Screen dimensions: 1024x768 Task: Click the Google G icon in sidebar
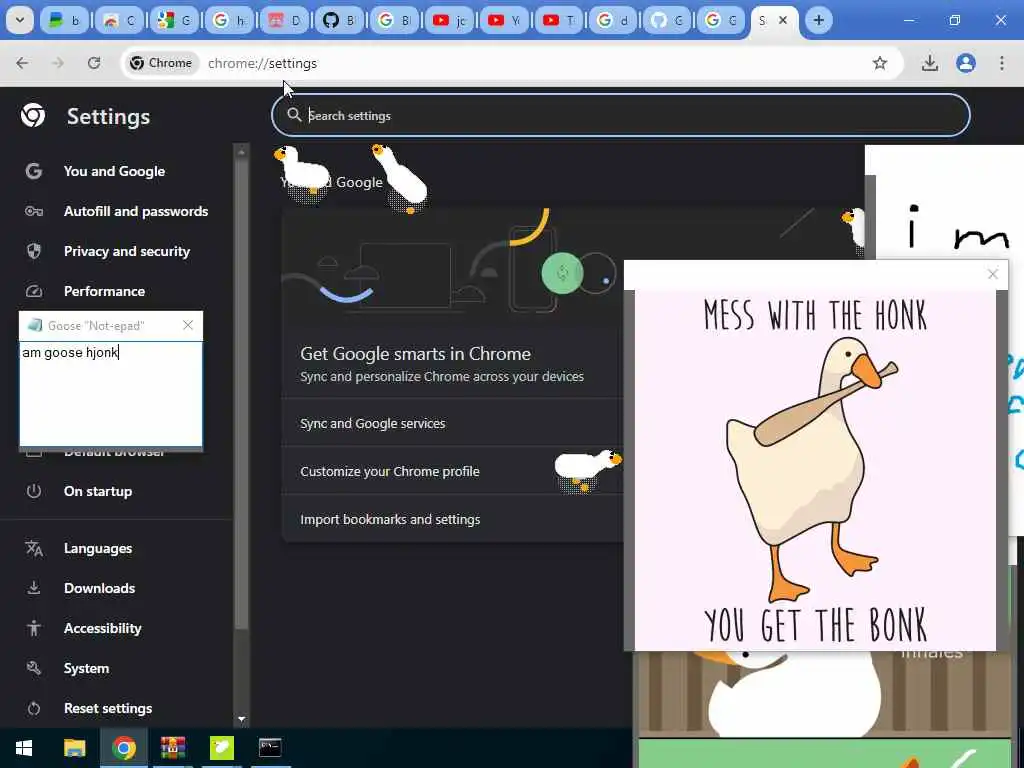[33, 171]
